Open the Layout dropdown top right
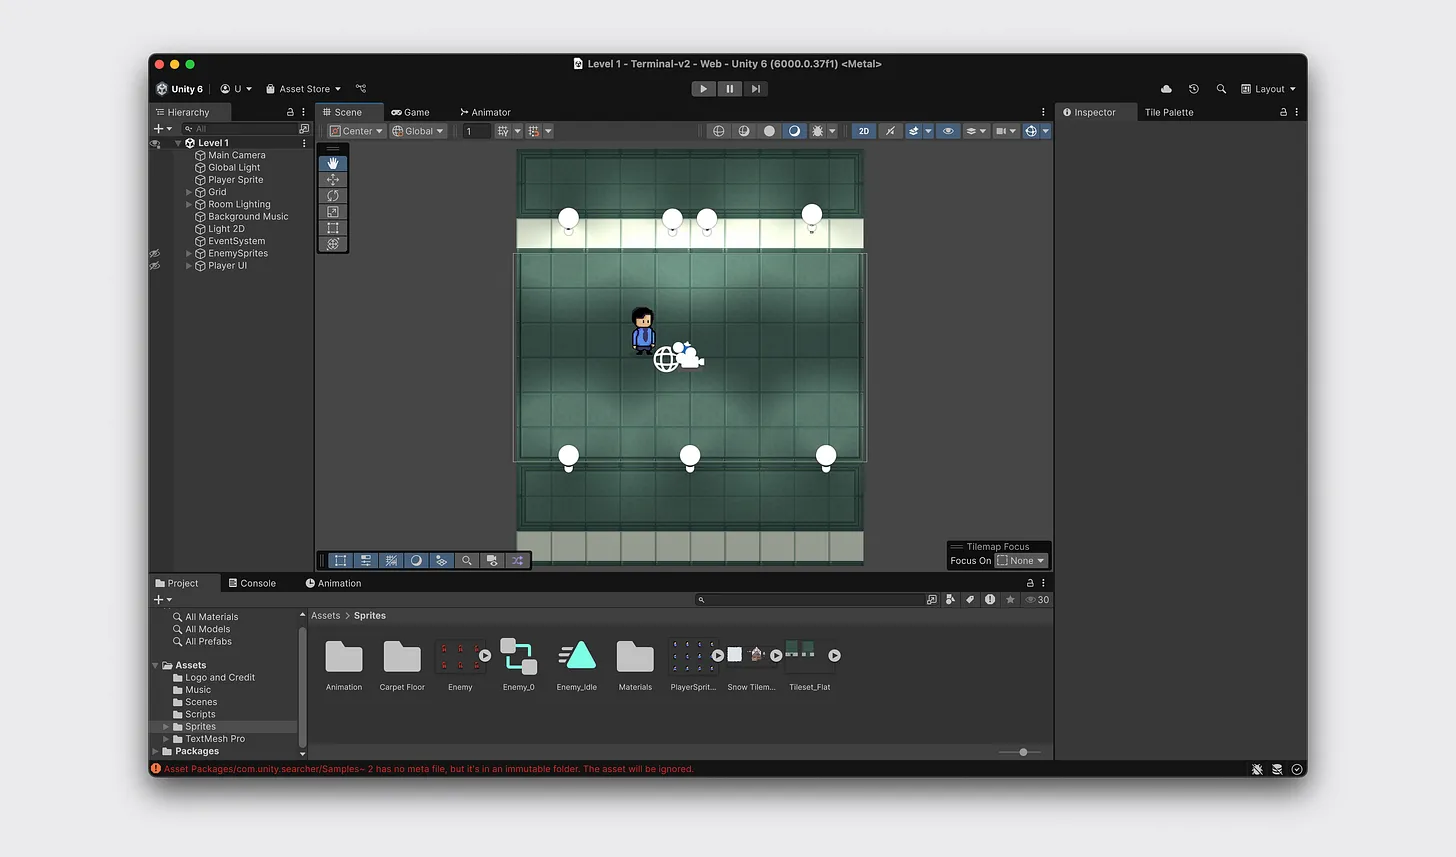 [1268, 89]
